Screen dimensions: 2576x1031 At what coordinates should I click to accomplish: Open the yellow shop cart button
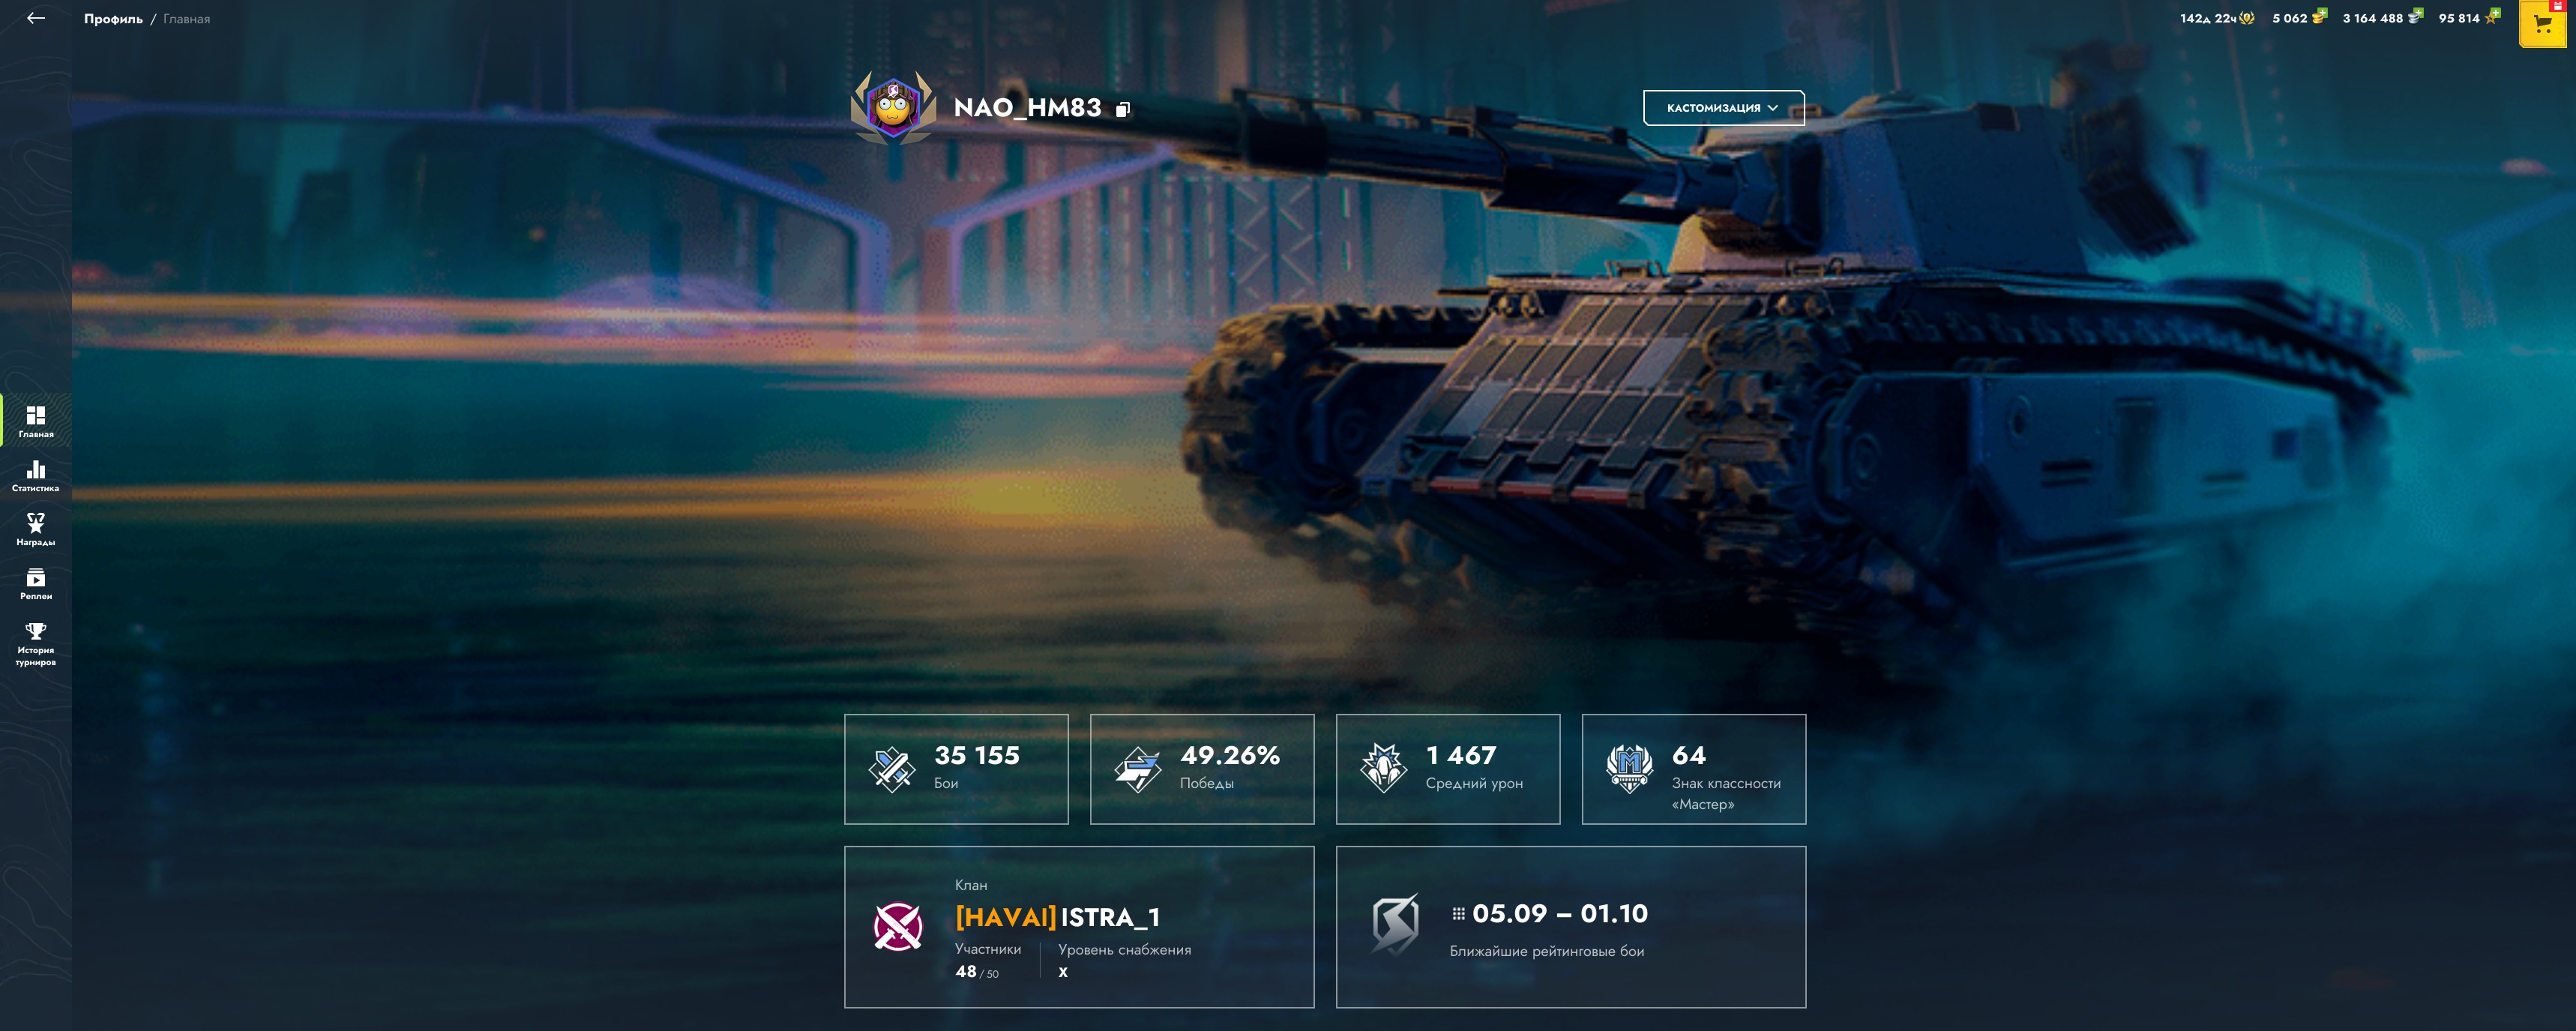click(x=2542, y=24)
